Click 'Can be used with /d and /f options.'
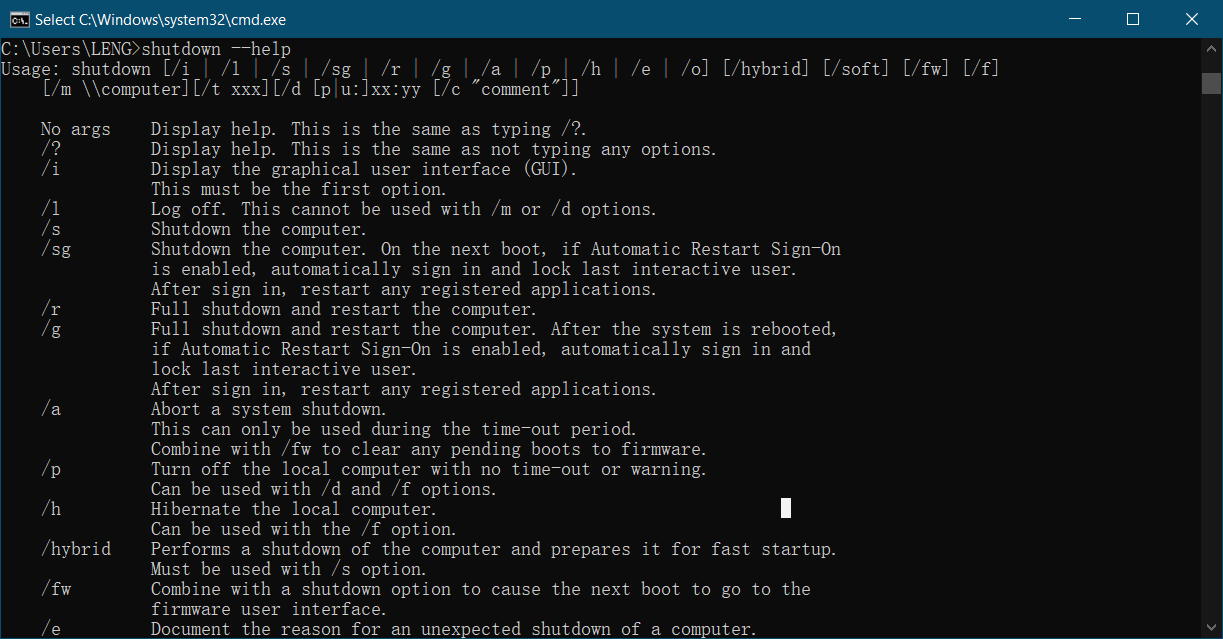This screenshot has width=1223, height=639. pyautogui.click(x=324, y=489)
